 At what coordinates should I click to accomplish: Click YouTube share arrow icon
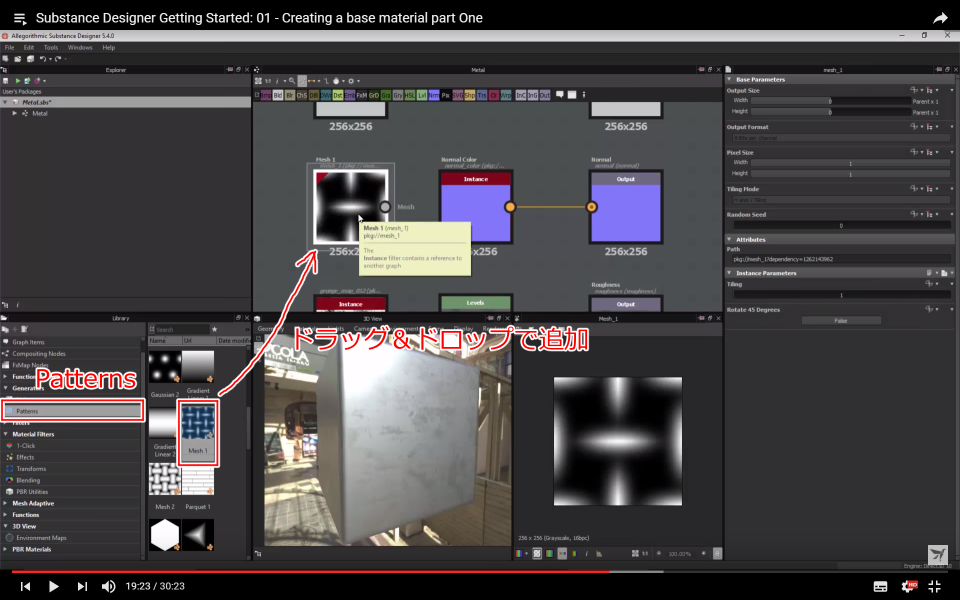[940, 18]
